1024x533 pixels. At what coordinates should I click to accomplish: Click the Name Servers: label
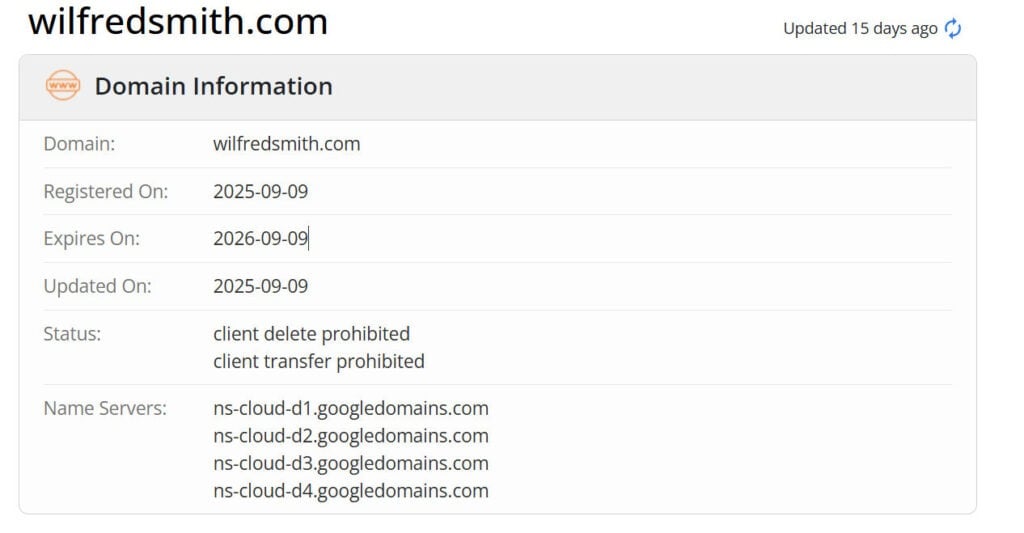[104, 408]
